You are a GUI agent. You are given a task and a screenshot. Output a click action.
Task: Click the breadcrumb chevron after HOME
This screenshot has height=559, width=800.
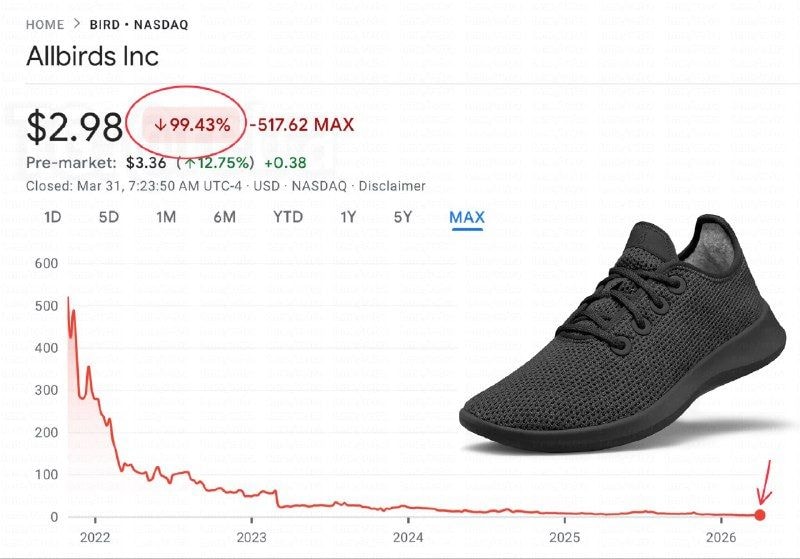pos(76,24)
